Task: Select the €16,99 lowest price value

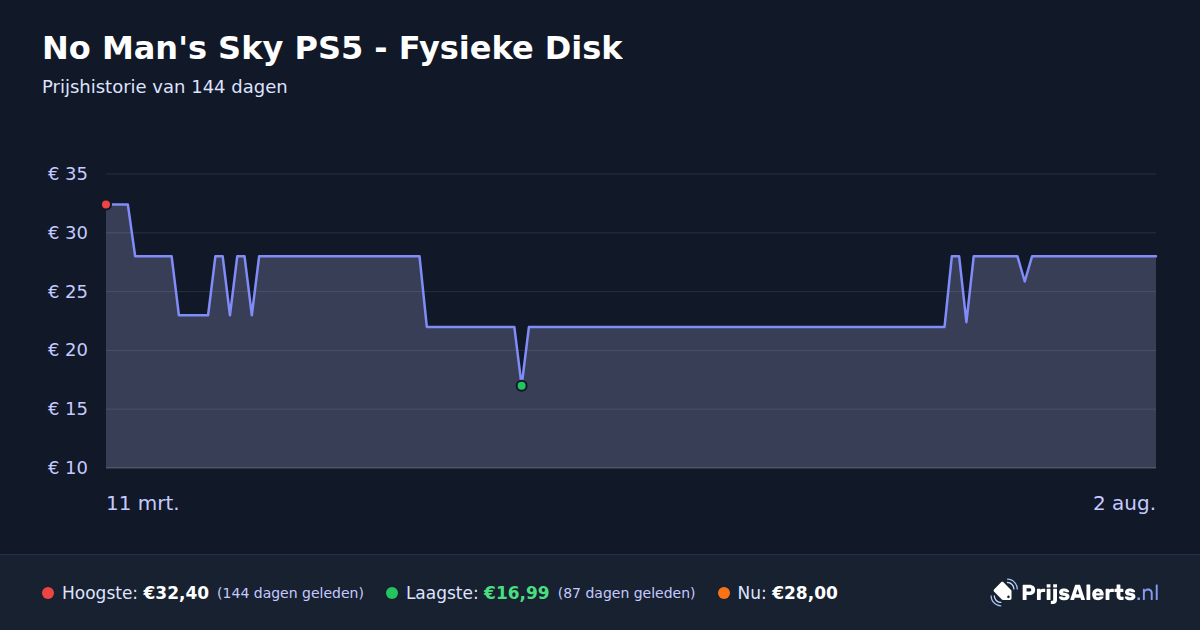Action: pos(516,593)
